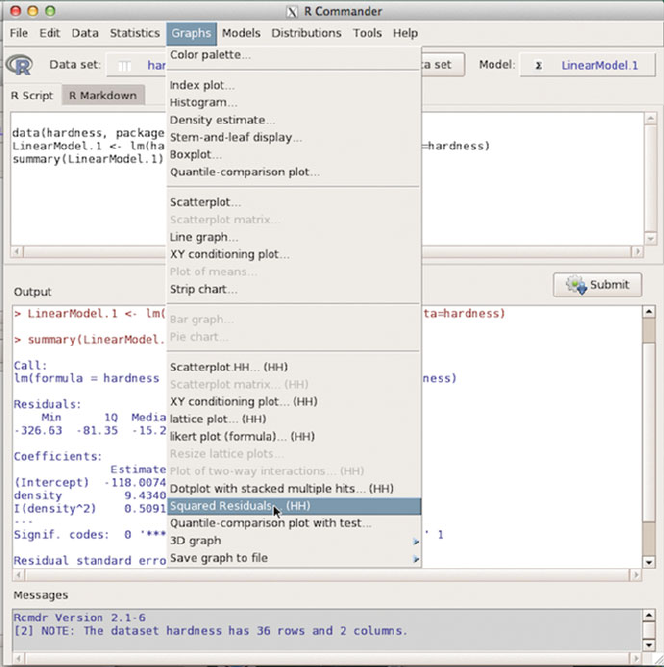Open the Tools menu
The image size is (664, 667).
click(367, 33)
